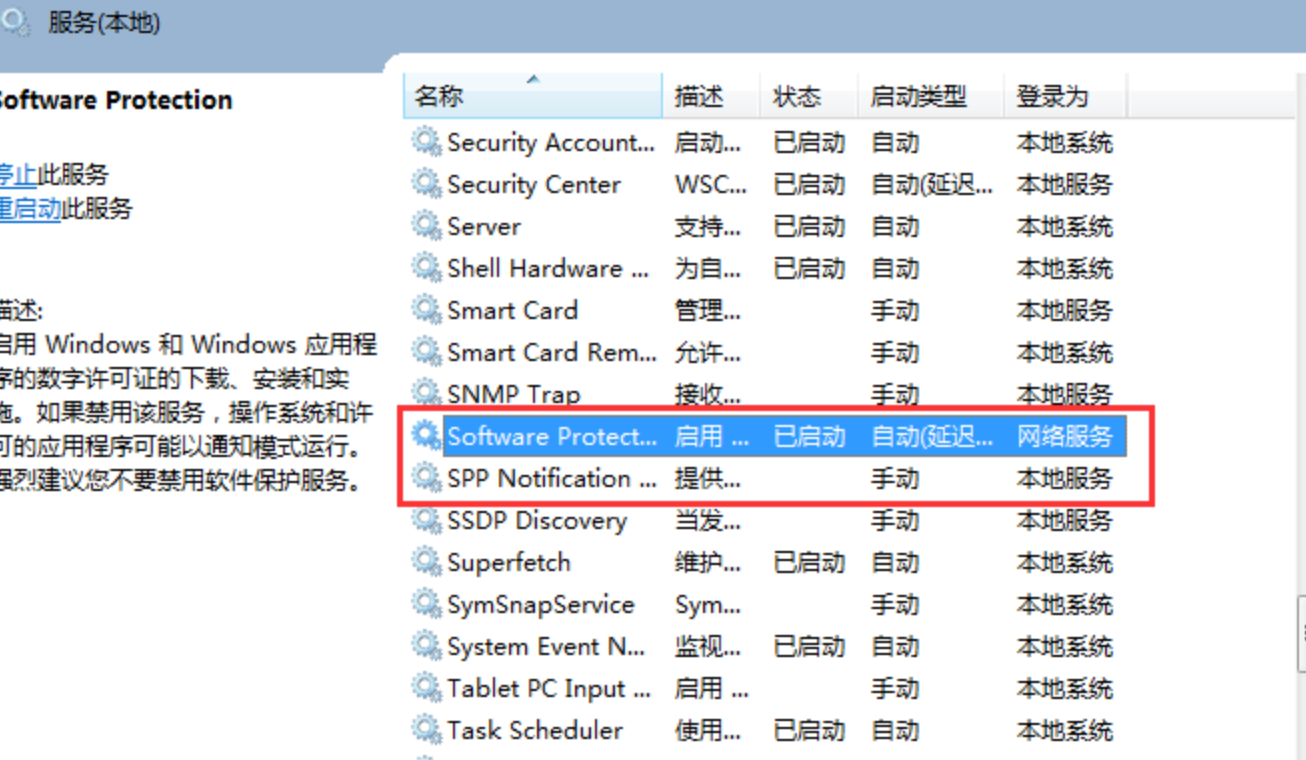The image size is (1306, 760).
Task: Click the Task Scheduler service gear icon
Action: (427, 730)
